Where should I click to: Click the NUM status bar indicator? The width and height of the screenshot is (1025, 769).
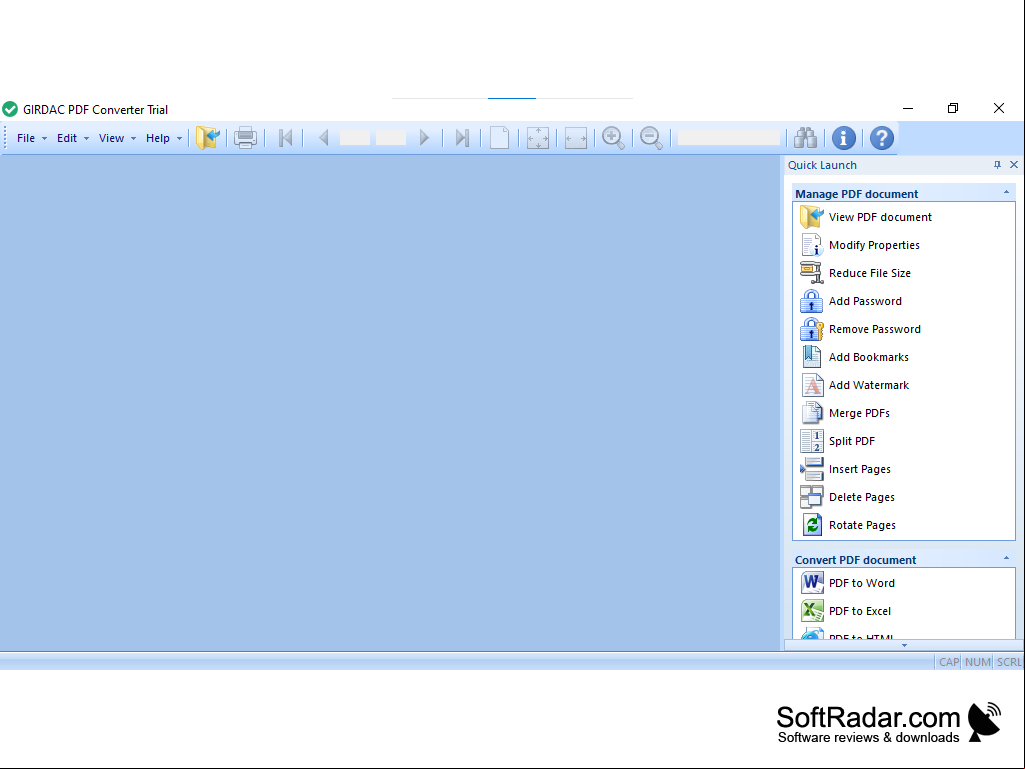tap(978, 662)
